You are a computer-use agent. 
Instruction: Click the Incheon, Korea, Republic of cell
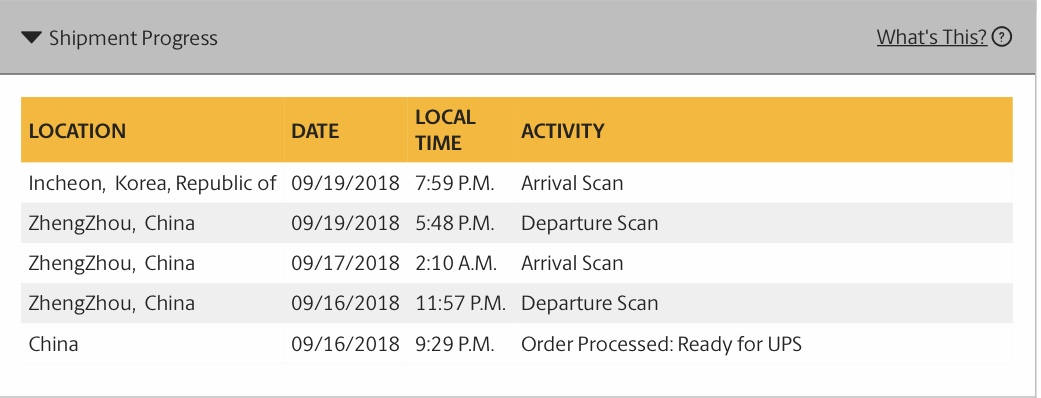(152, 183)
